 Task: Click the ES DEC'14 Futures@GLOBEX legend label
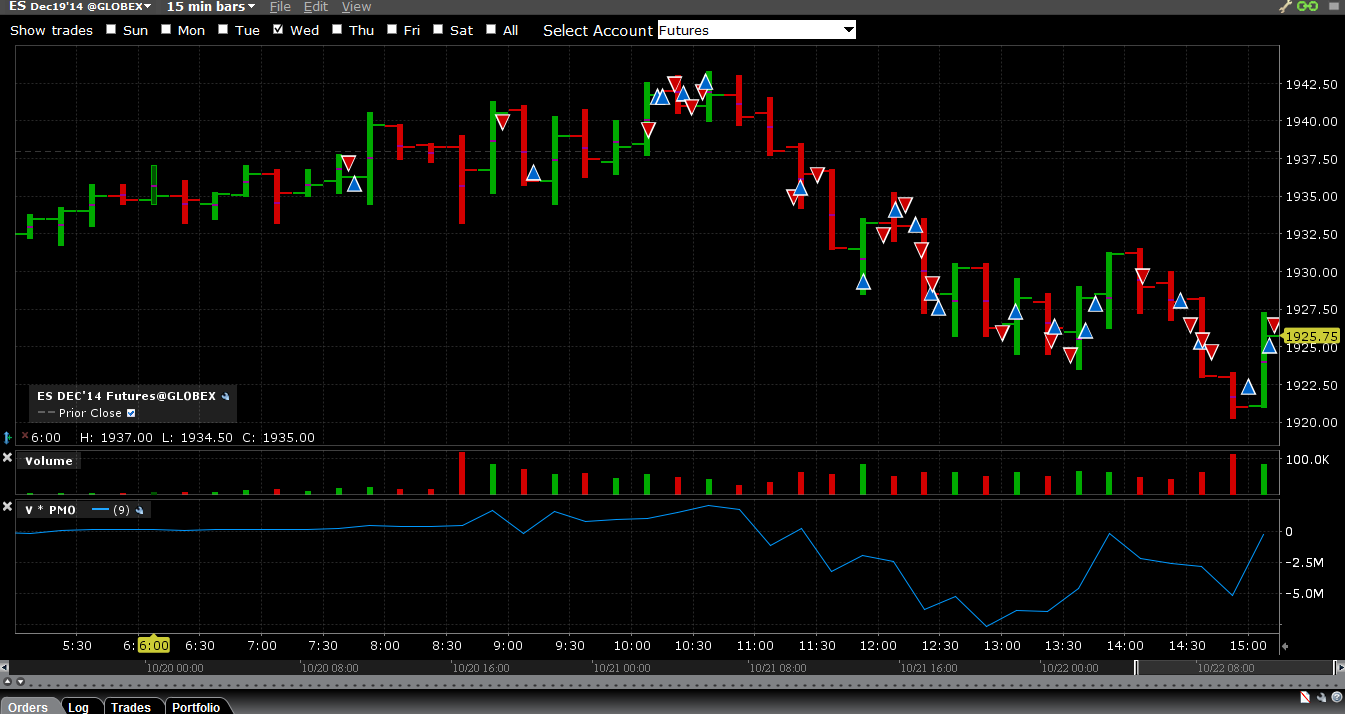(x=126, y=396)
